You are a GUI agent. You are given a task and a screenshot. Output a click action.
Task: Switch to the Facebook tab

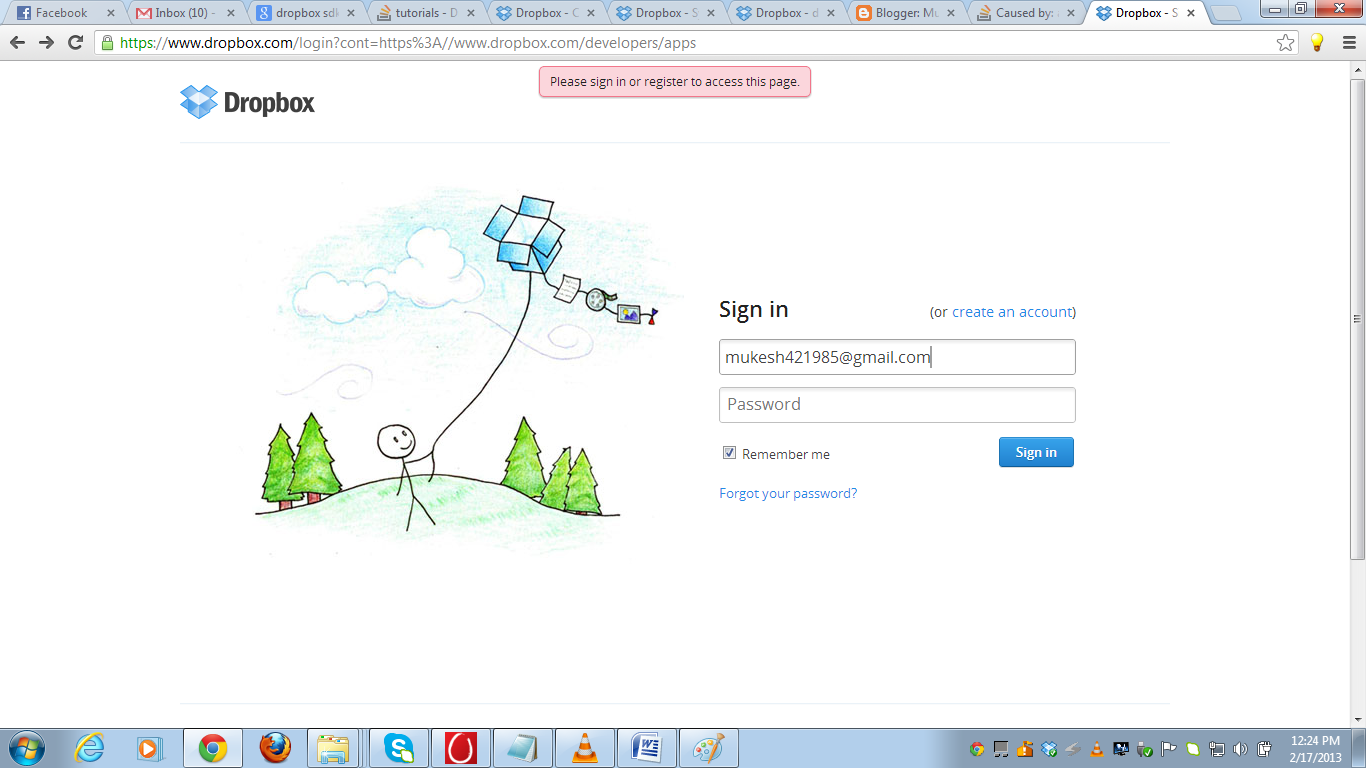(x=60, y=13)
